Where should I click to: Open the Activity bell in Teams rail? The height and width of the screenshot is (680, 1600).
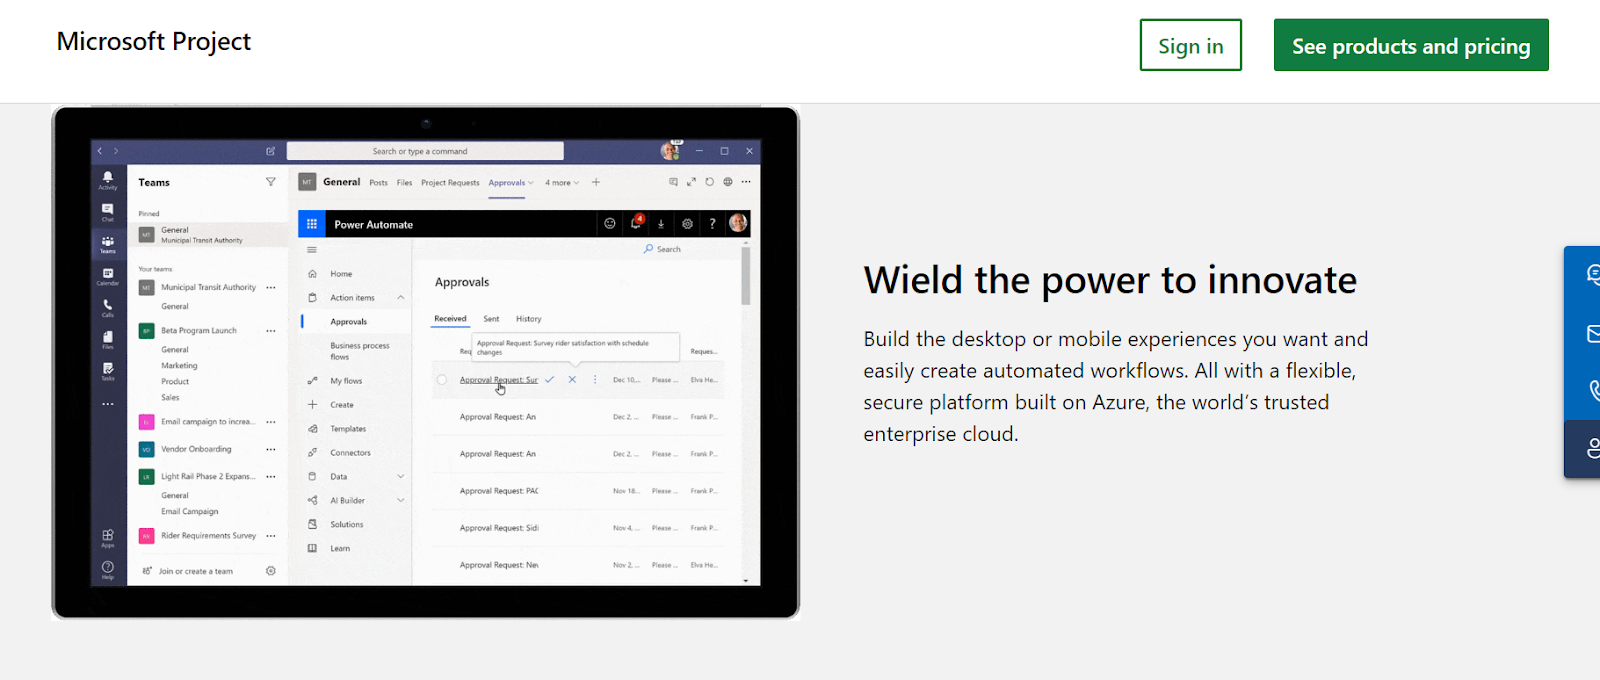tap(108, 180)
